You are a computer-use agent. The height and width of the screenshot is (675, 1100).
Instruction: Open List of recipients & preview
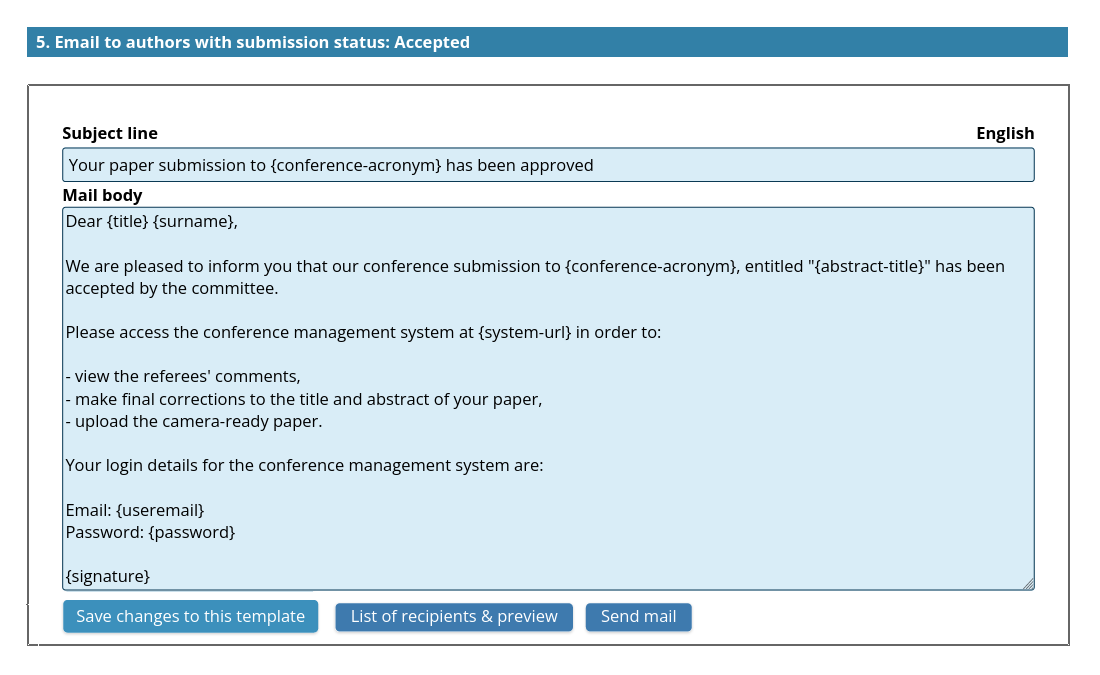[x=454, y=617]
